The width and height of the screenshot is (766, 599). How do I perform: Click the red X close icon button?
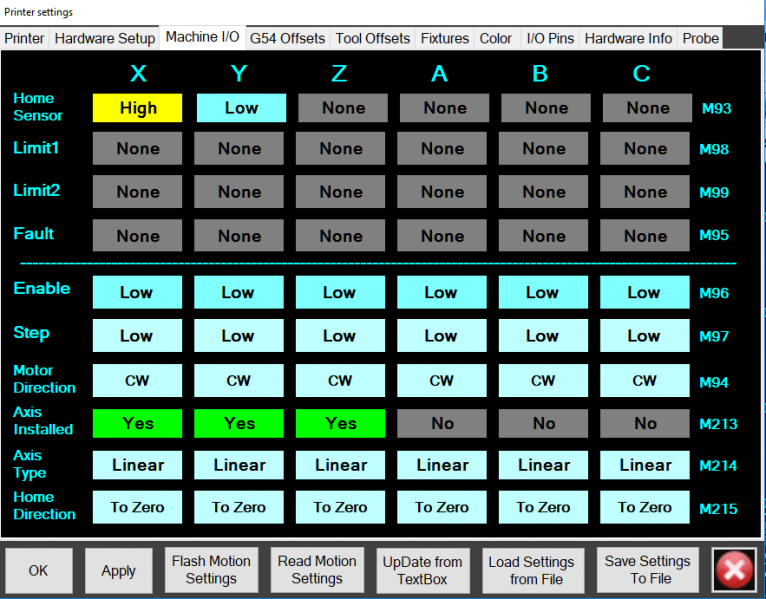pyautogui.click(x=734, y=570)
